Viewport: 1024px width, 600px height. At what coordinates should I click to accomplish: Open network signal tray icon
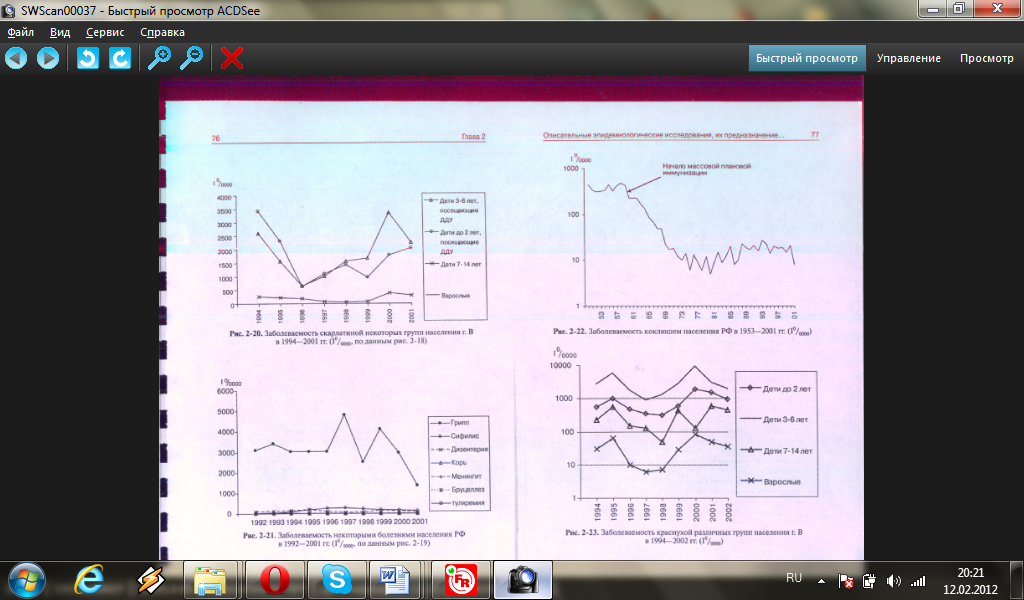pyautogui.click(x=918, y=580)
